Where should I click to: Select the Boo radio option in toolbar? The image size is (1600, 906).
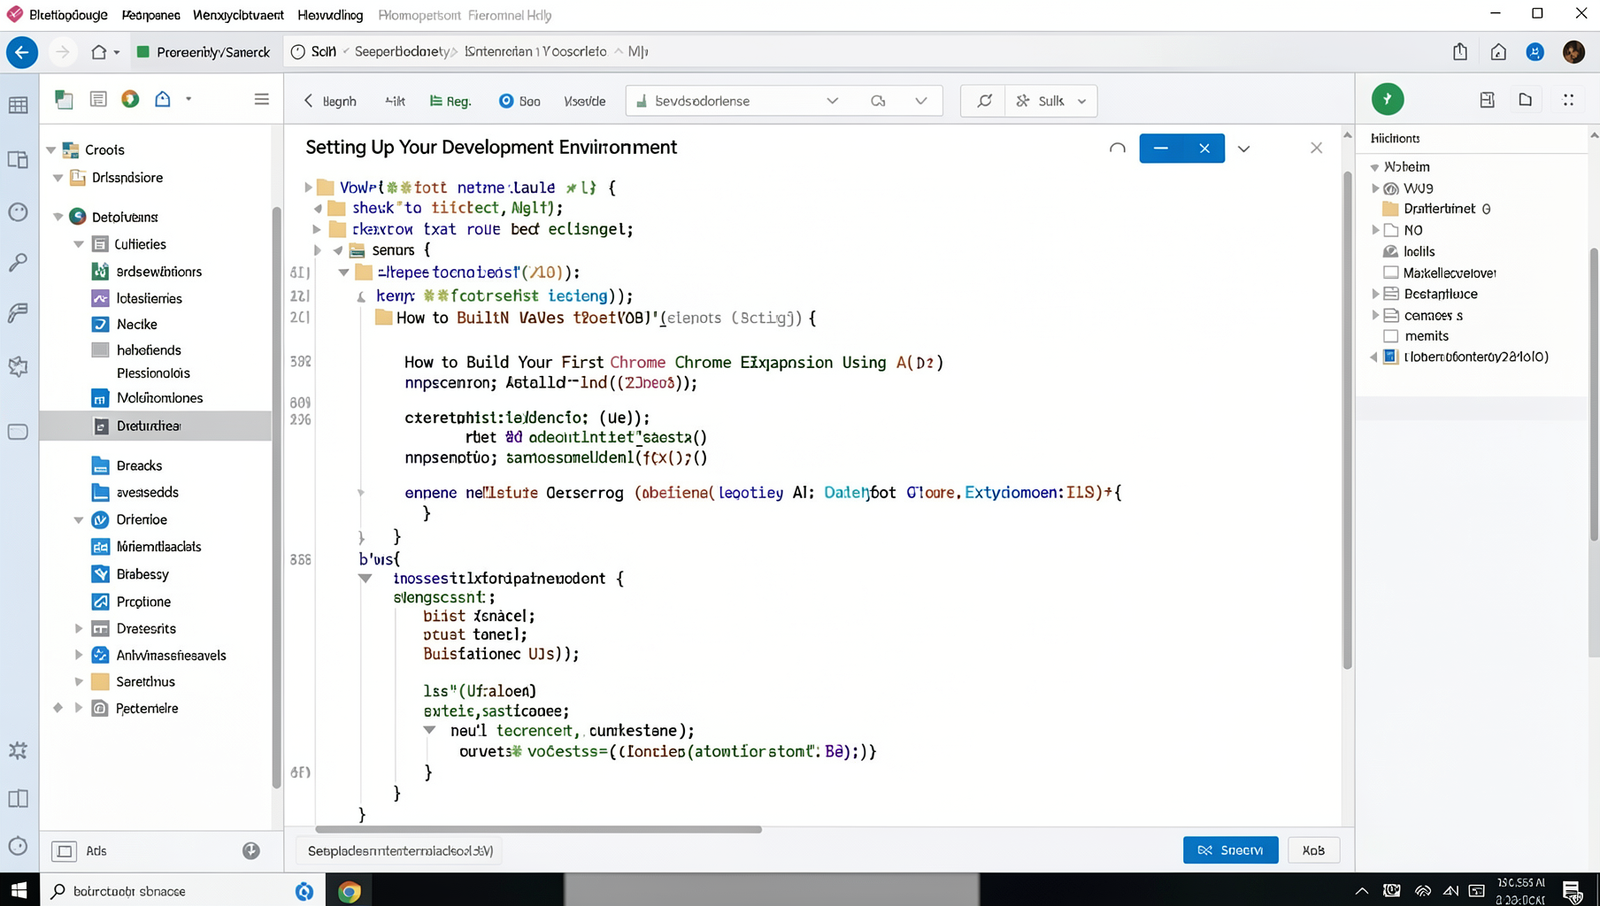506,101
